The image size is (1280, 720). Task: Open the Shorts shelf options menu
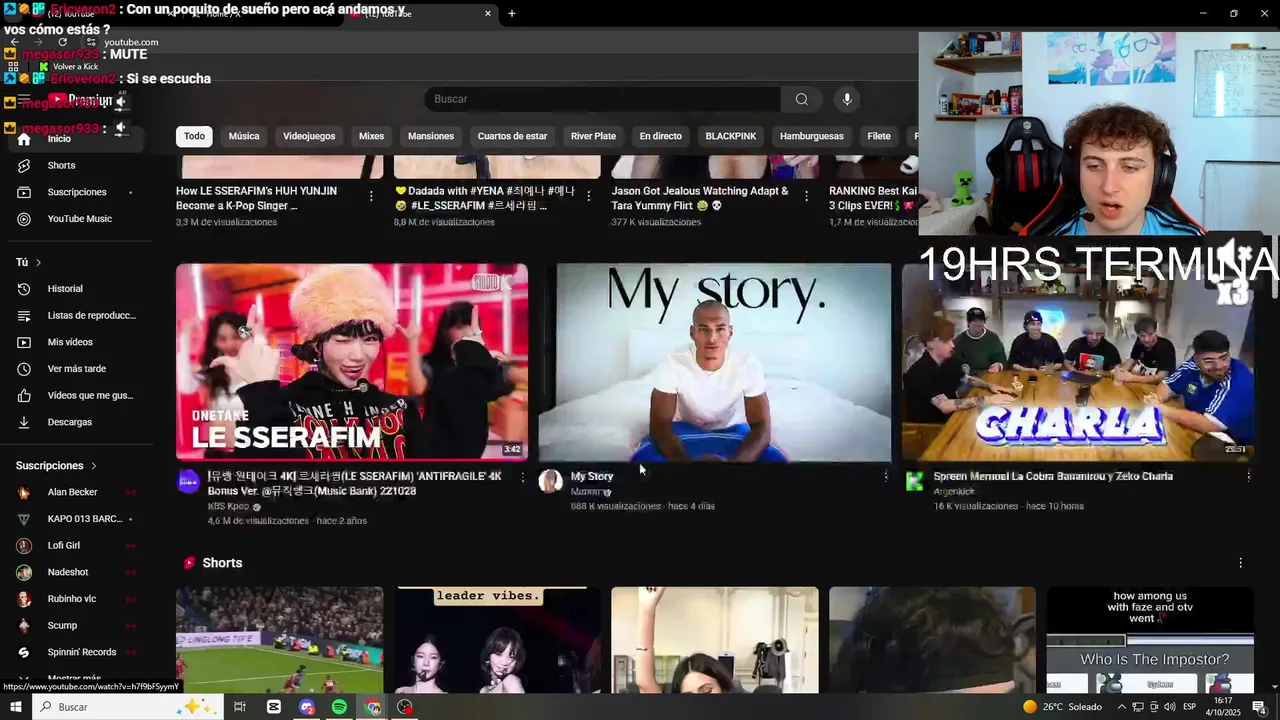[1240, 563]
